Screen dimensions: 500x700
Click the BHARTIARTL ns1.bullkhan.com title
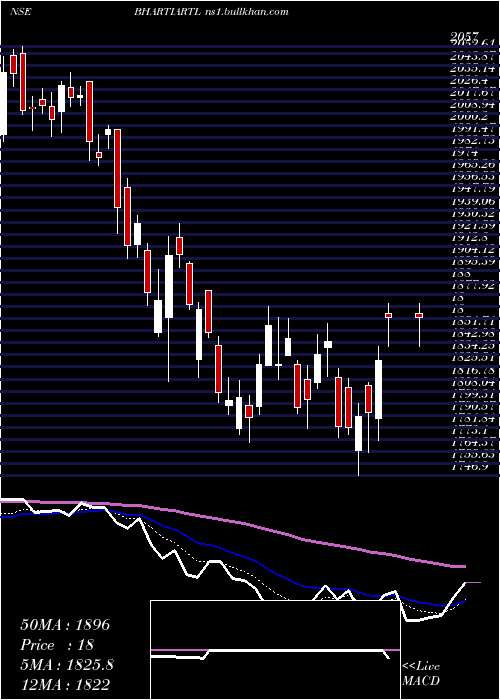click(x=211, y=12)
